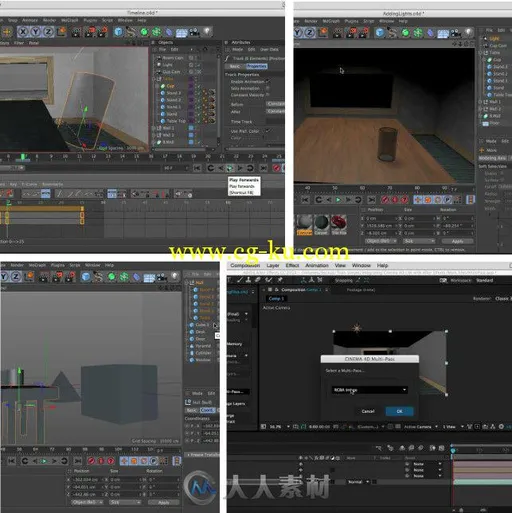This screenshot has width=512, height=513.
Task: Open Object (Rel) dropdown in AddingLights.c4d
Action: point(381,241)
